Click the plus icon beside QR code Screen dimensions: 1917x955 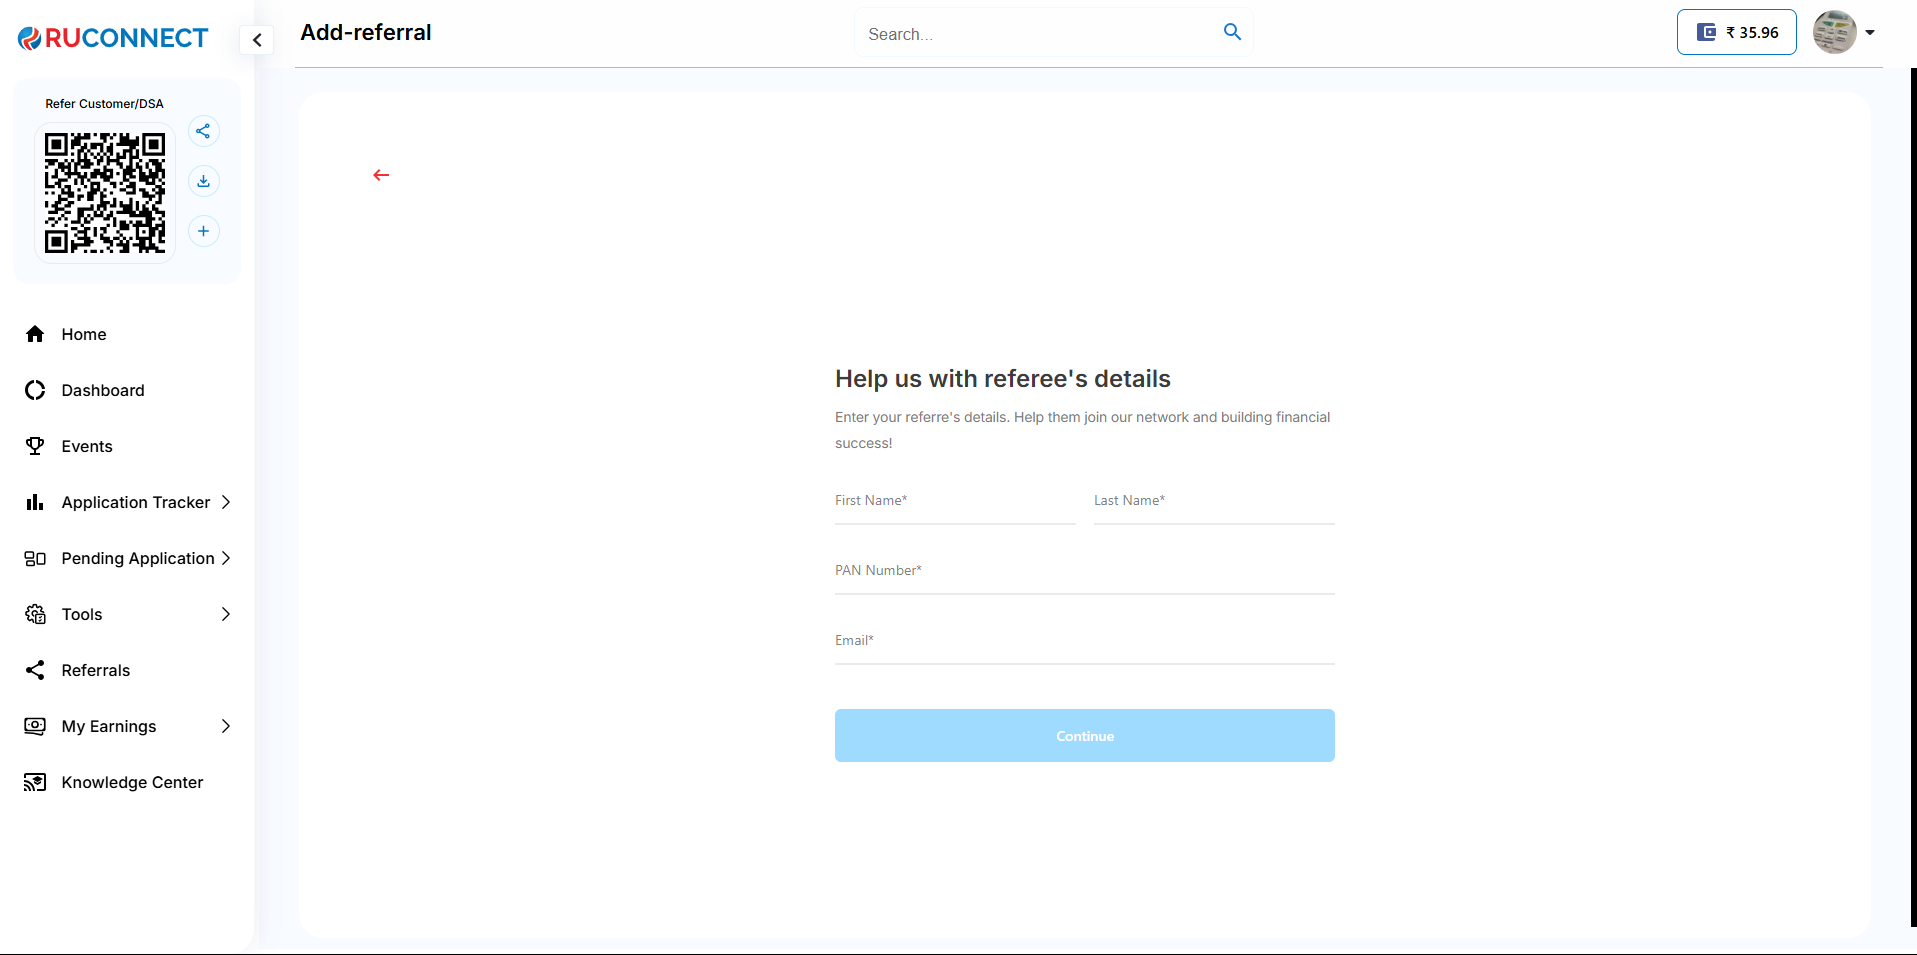(x=203, y=231)
